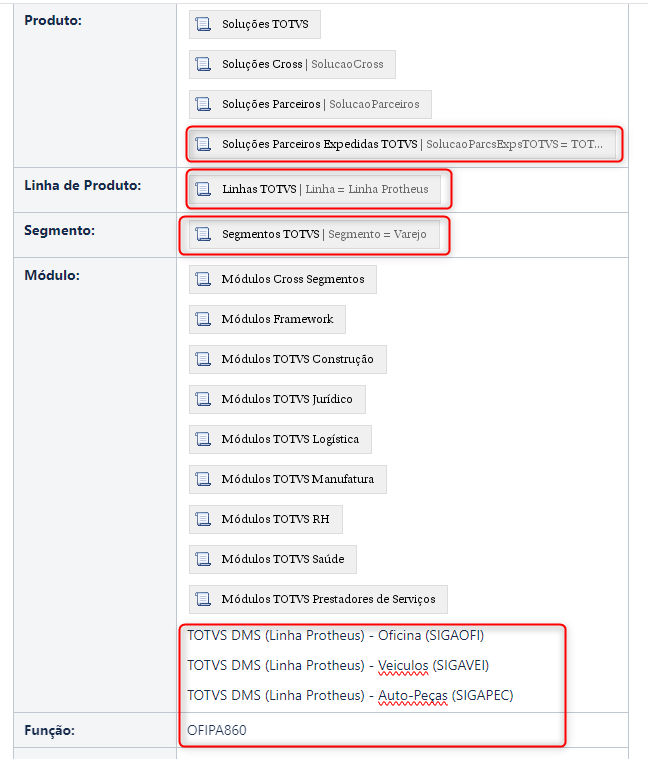Open the Soluções Parceiros Expedidas TOTVS label

(319, 144)
